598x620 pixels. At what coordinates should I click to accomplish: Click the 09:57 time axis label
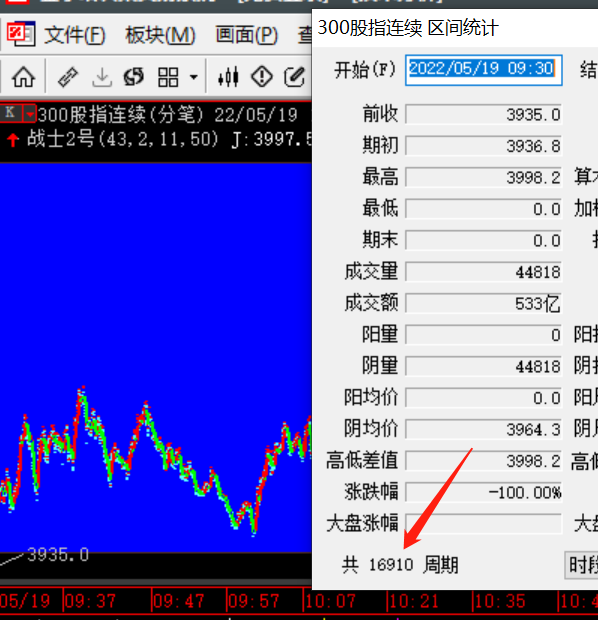[x=254, y=601]
